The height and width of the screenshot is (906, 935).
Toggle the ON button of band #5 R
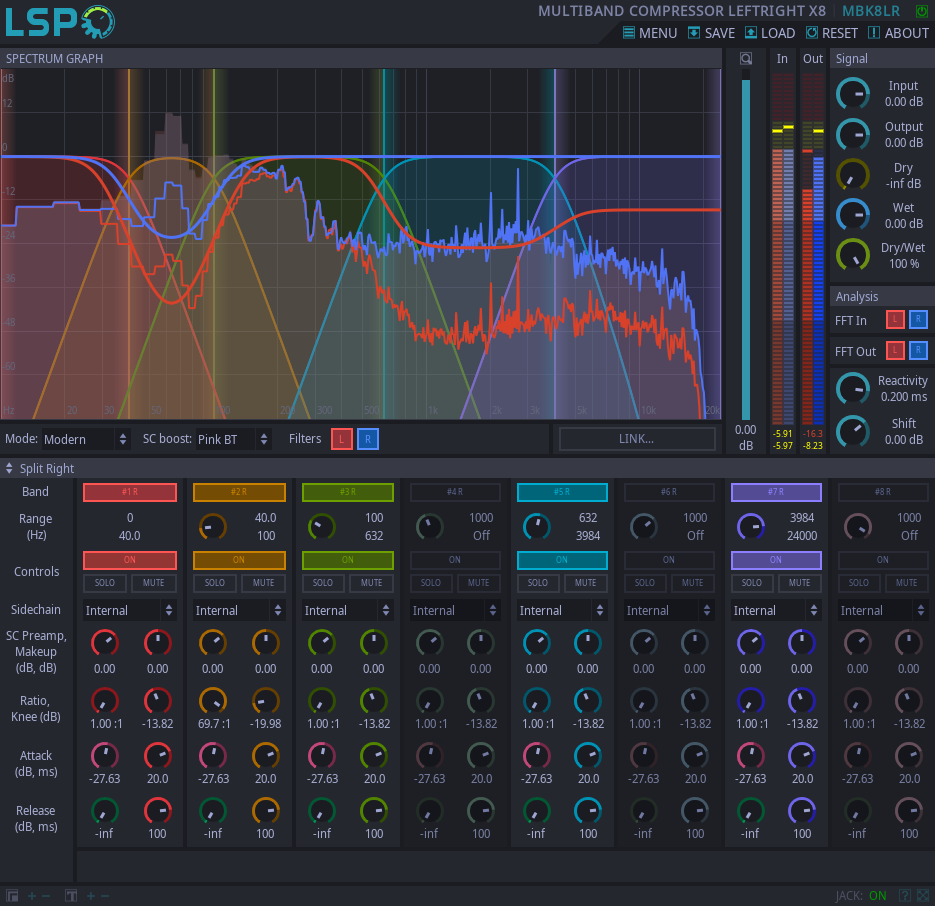coord(562,560)
